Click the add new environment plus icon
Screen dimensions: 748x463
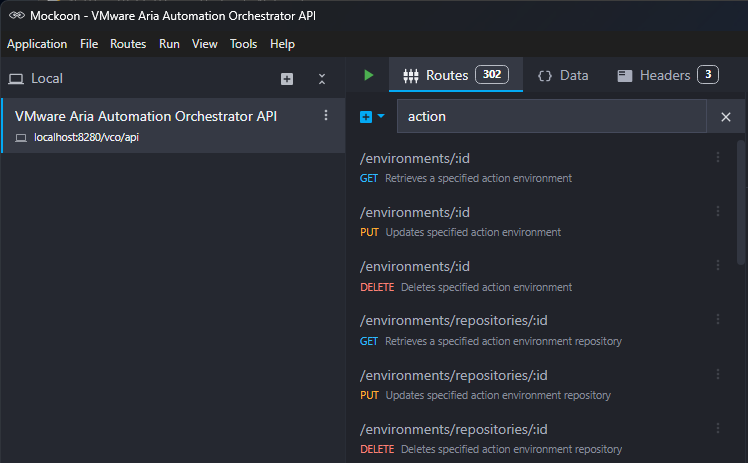pos(287,79)
